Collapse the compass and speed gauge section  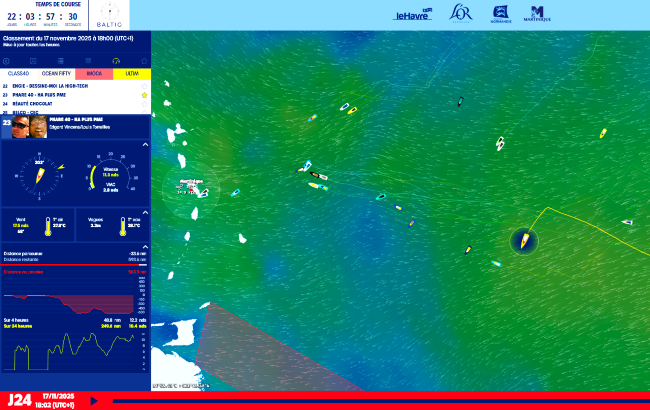click(144, 146)
